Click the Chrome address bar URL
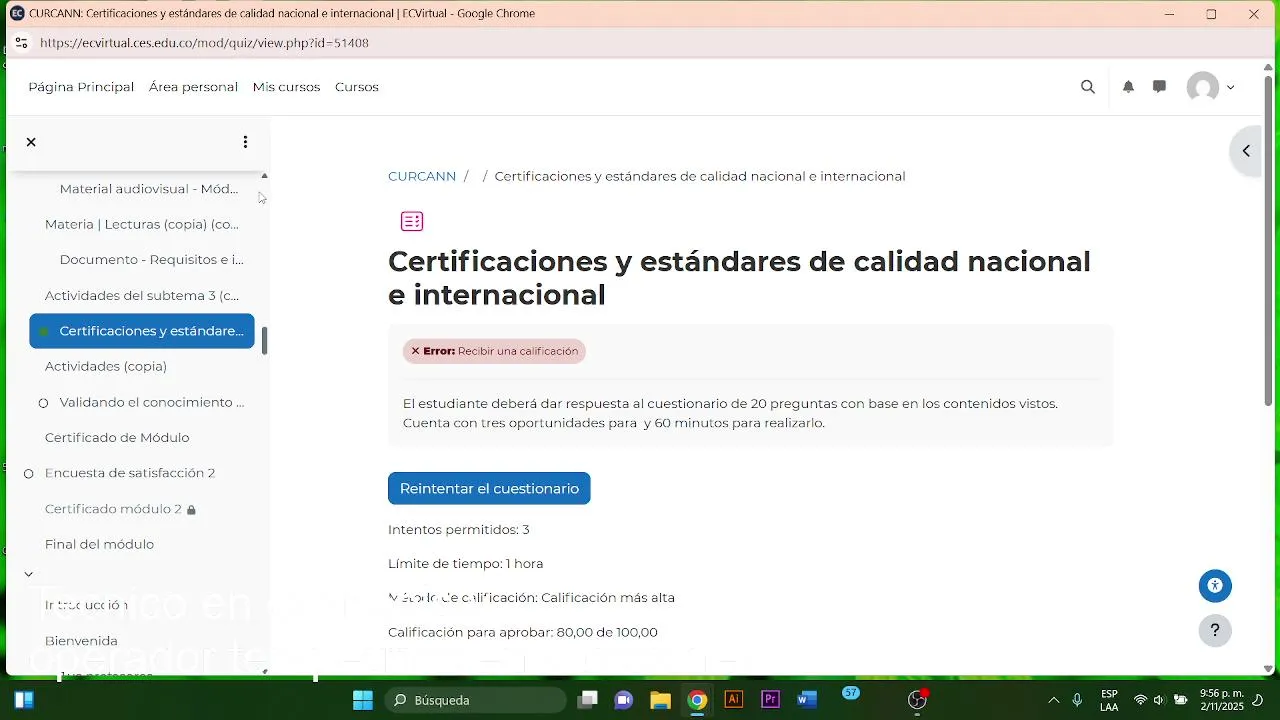Viewport: 1280px width, 720px height. [204, 43]
